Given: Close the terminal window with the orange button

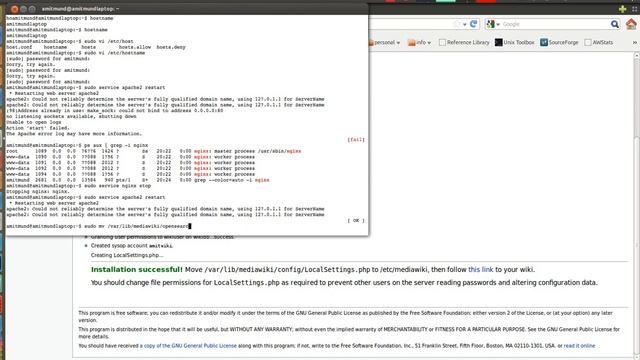Looking at the screenshot, I should [14, 9].
